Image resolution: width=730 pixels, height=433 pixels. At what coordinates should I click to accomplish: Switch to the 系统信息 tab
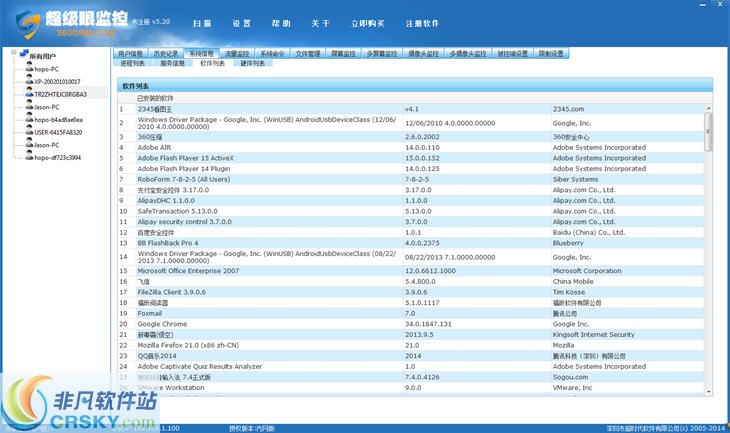(201, 54)
